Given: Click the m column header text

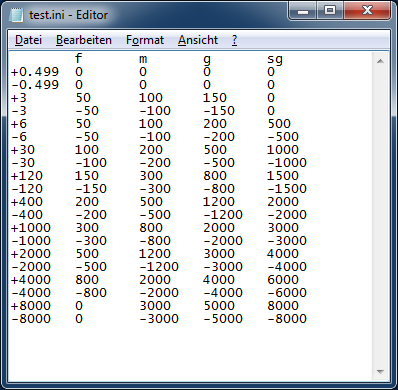Looking at the screenshot, I should pyautogui.click(x=143, y=59).
